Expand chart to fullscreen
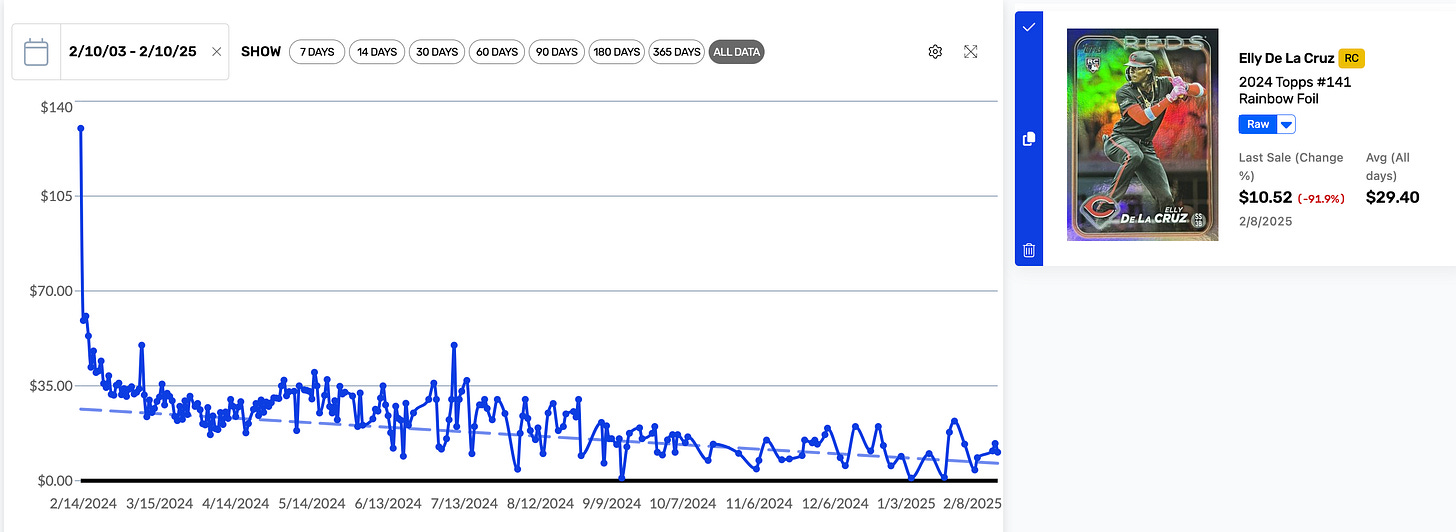The height and width of the screenshot is (532, 1456). point(970,52)
